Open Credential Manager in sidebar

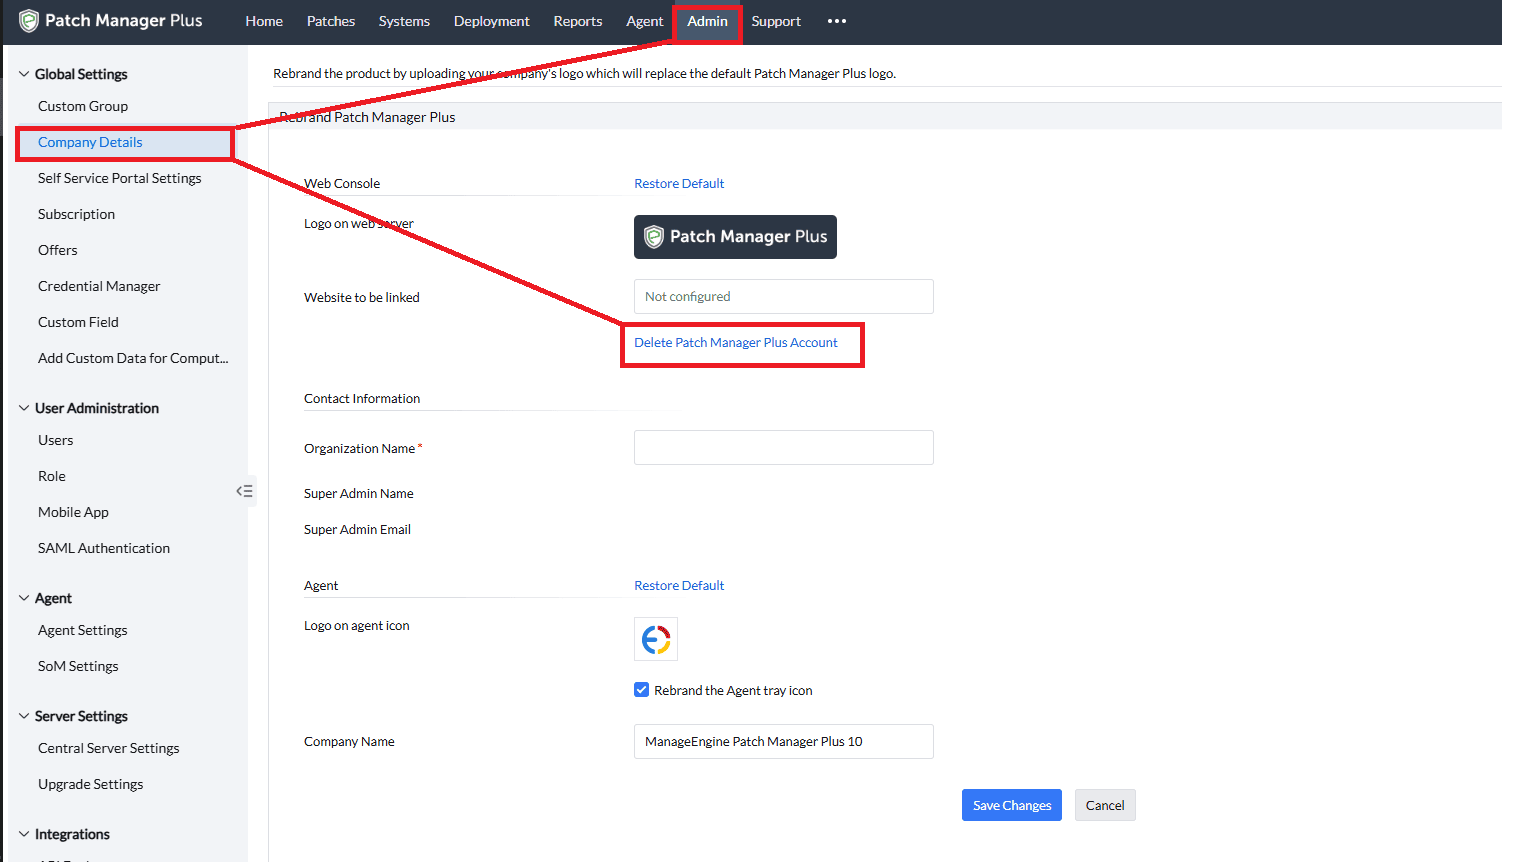pyautogui.click(x=99, y=286)
